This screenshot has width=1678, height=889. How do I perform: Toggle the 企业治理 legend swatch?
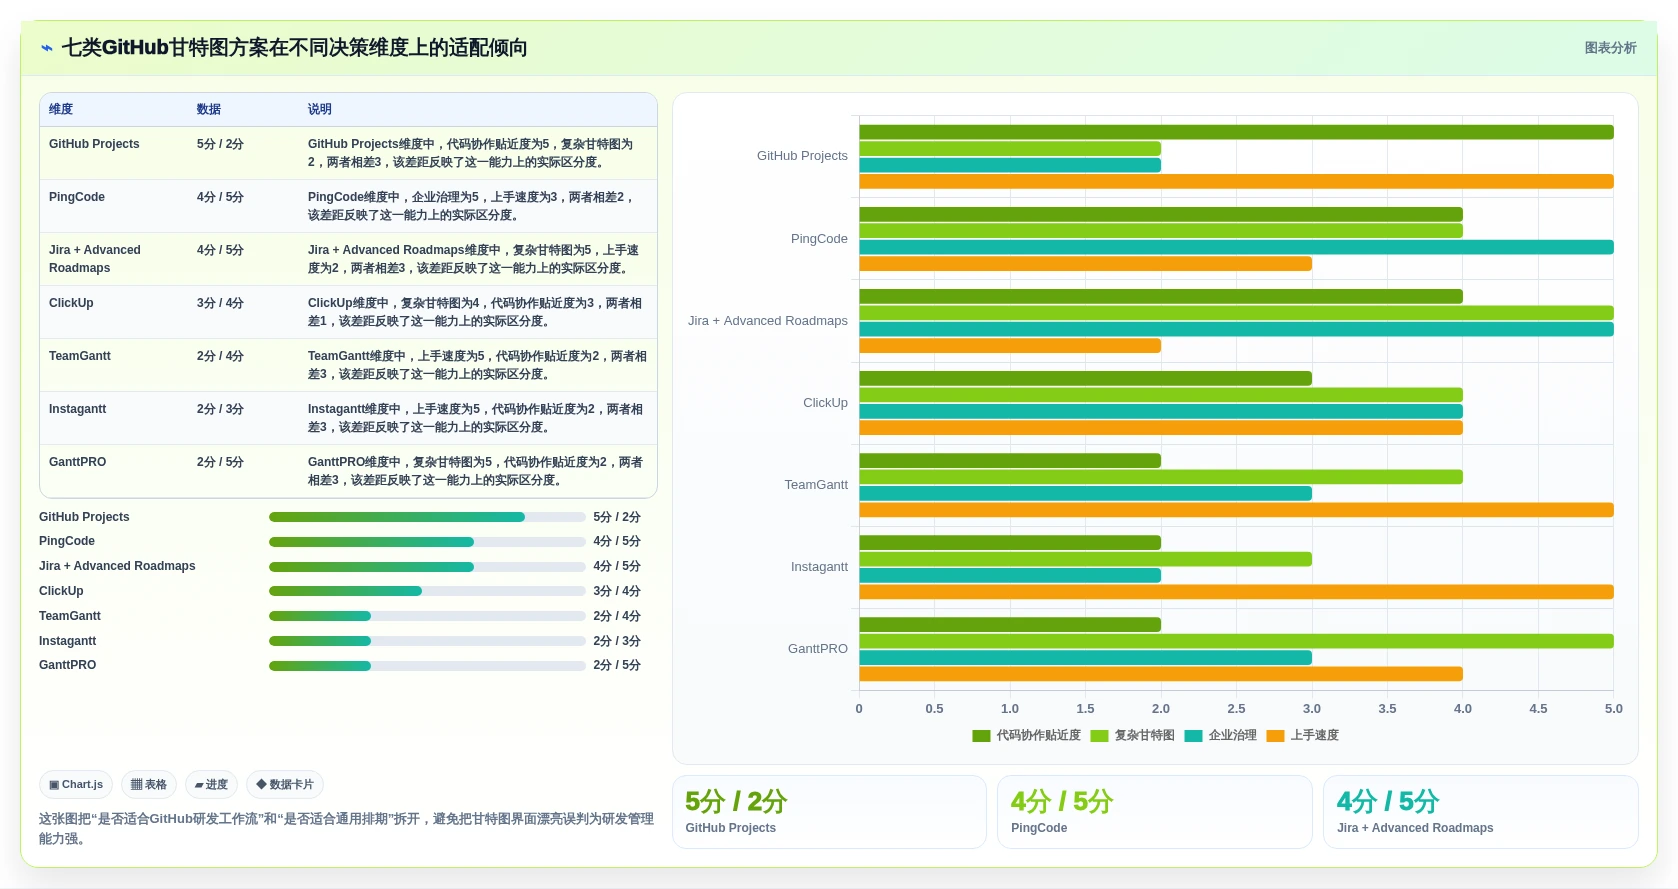coord(1193,736)
